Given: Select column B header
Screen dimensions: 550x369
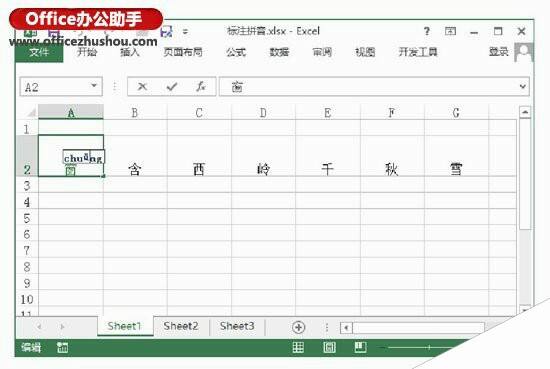Looking at the screenshot, I should click(x=135, y=113).
